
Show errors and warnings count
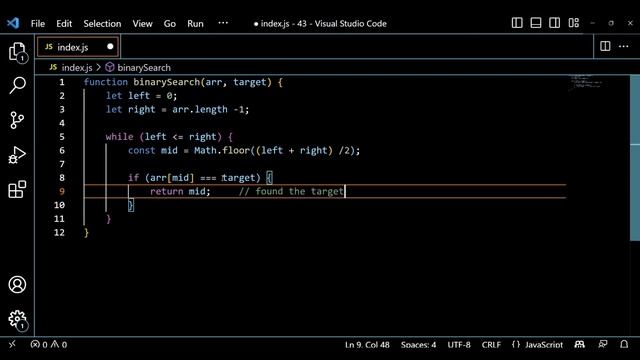(x=49, y=344)
